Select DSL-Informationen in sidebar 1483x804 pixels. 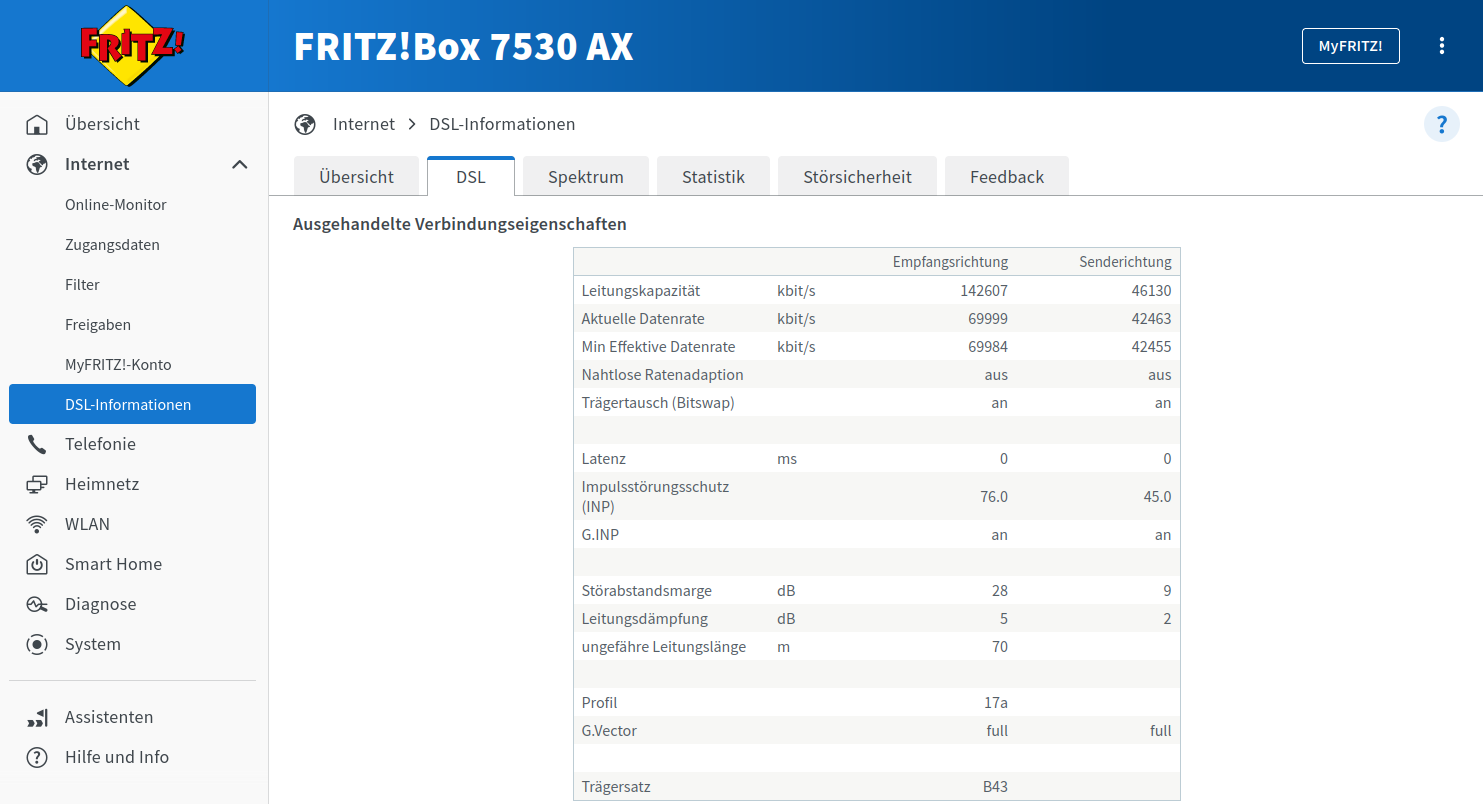[x=132, y=404]
